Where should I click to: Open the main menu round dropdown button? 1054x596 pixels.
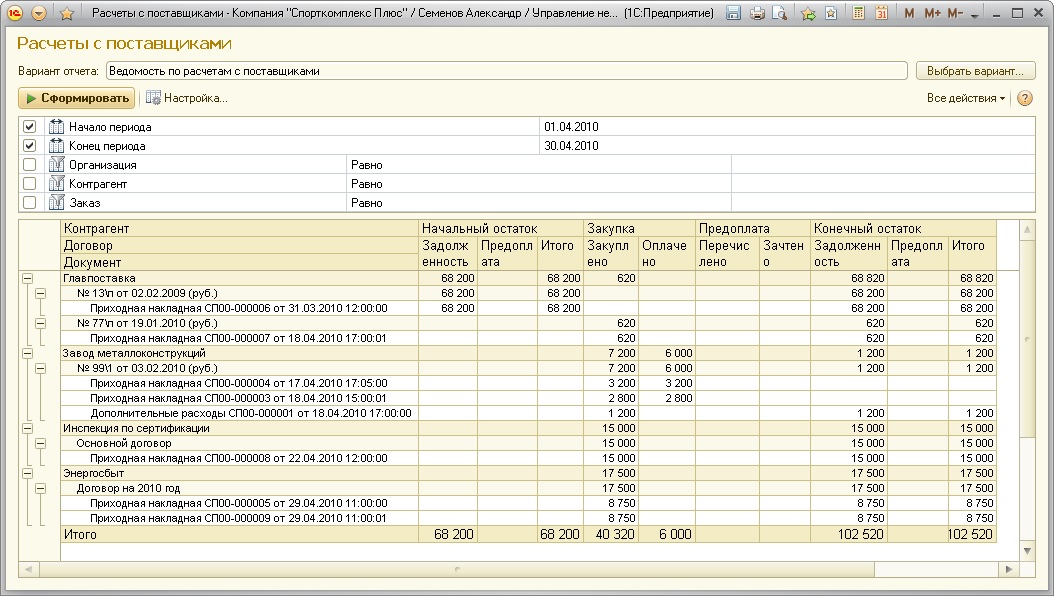(39, 13)
